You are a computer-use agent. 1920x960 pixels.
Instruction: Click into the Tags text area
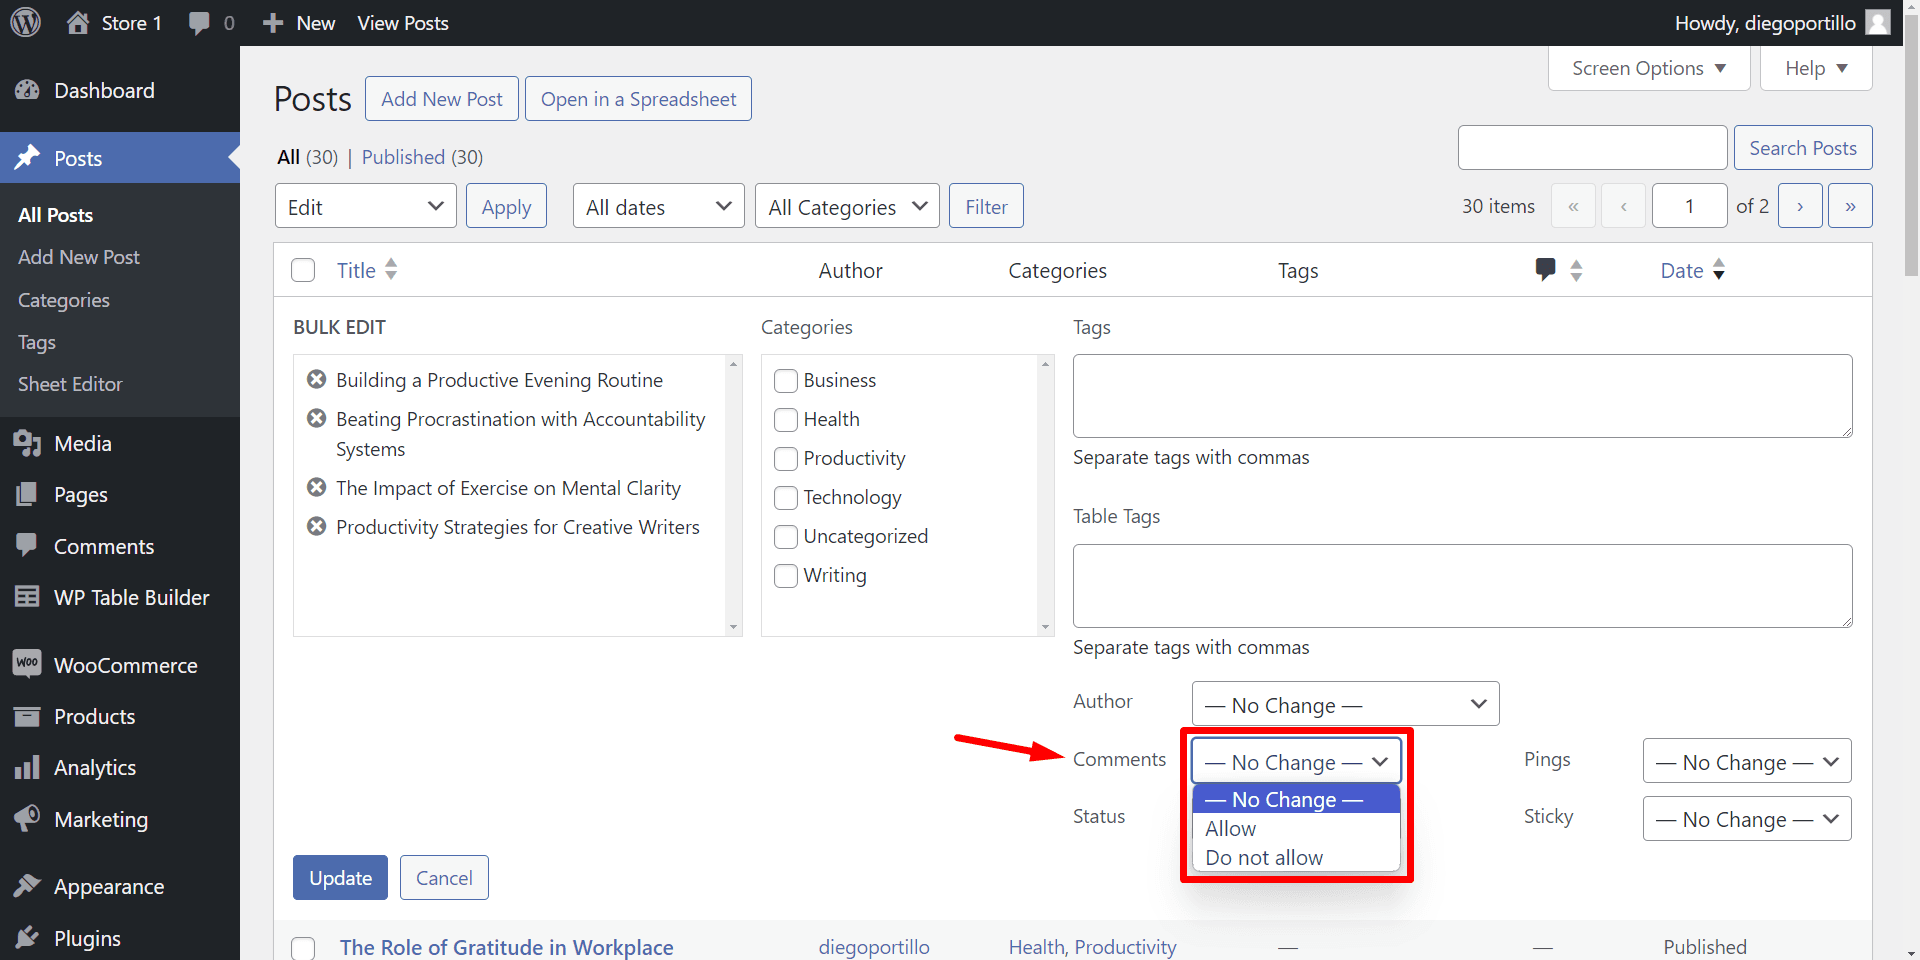(1462, 396)
